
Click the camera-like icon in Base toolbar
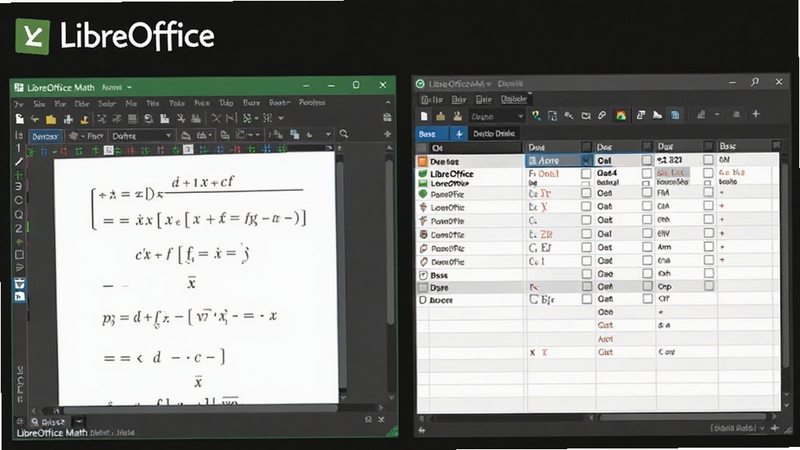tap(586, 116)
